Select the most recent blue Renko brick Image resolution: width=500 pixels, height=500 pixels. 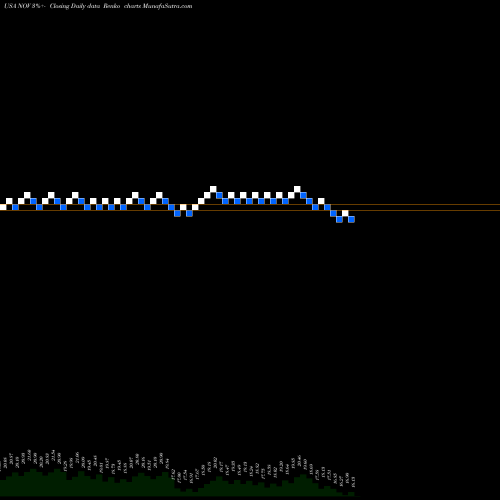pos(351,219)
